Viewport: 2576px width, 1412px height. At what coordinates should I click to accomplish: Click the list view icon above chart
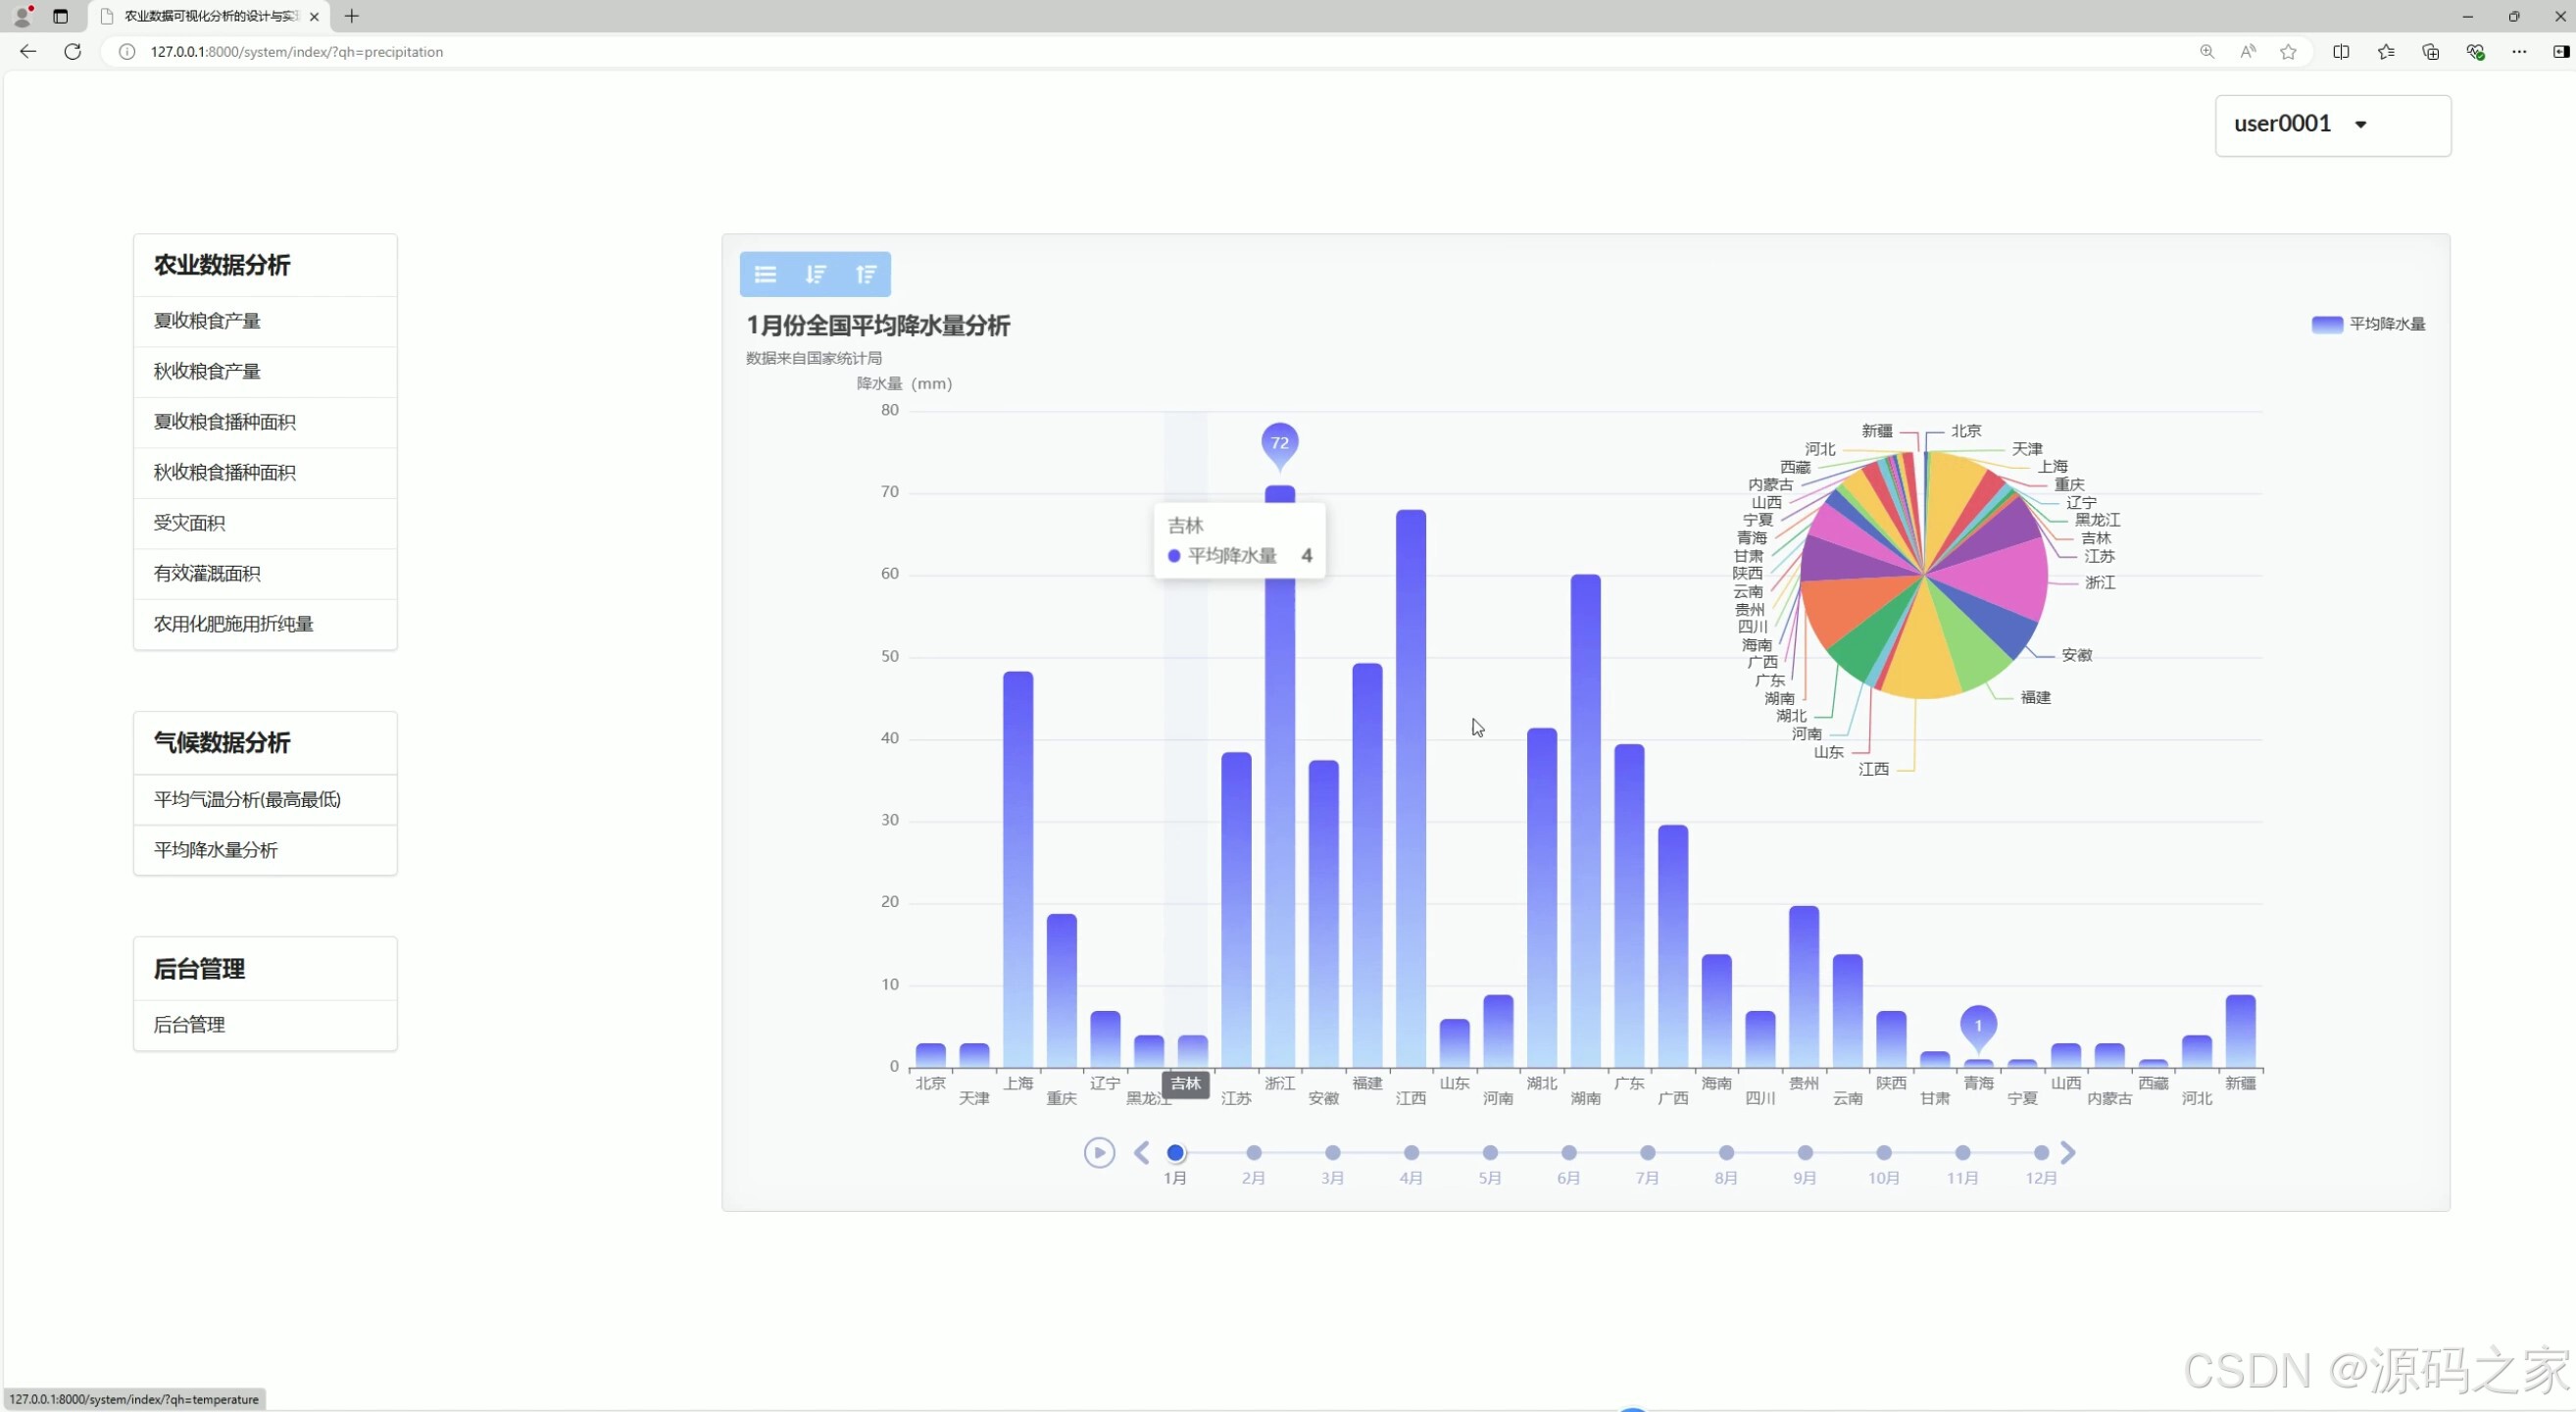click(765, 274)
